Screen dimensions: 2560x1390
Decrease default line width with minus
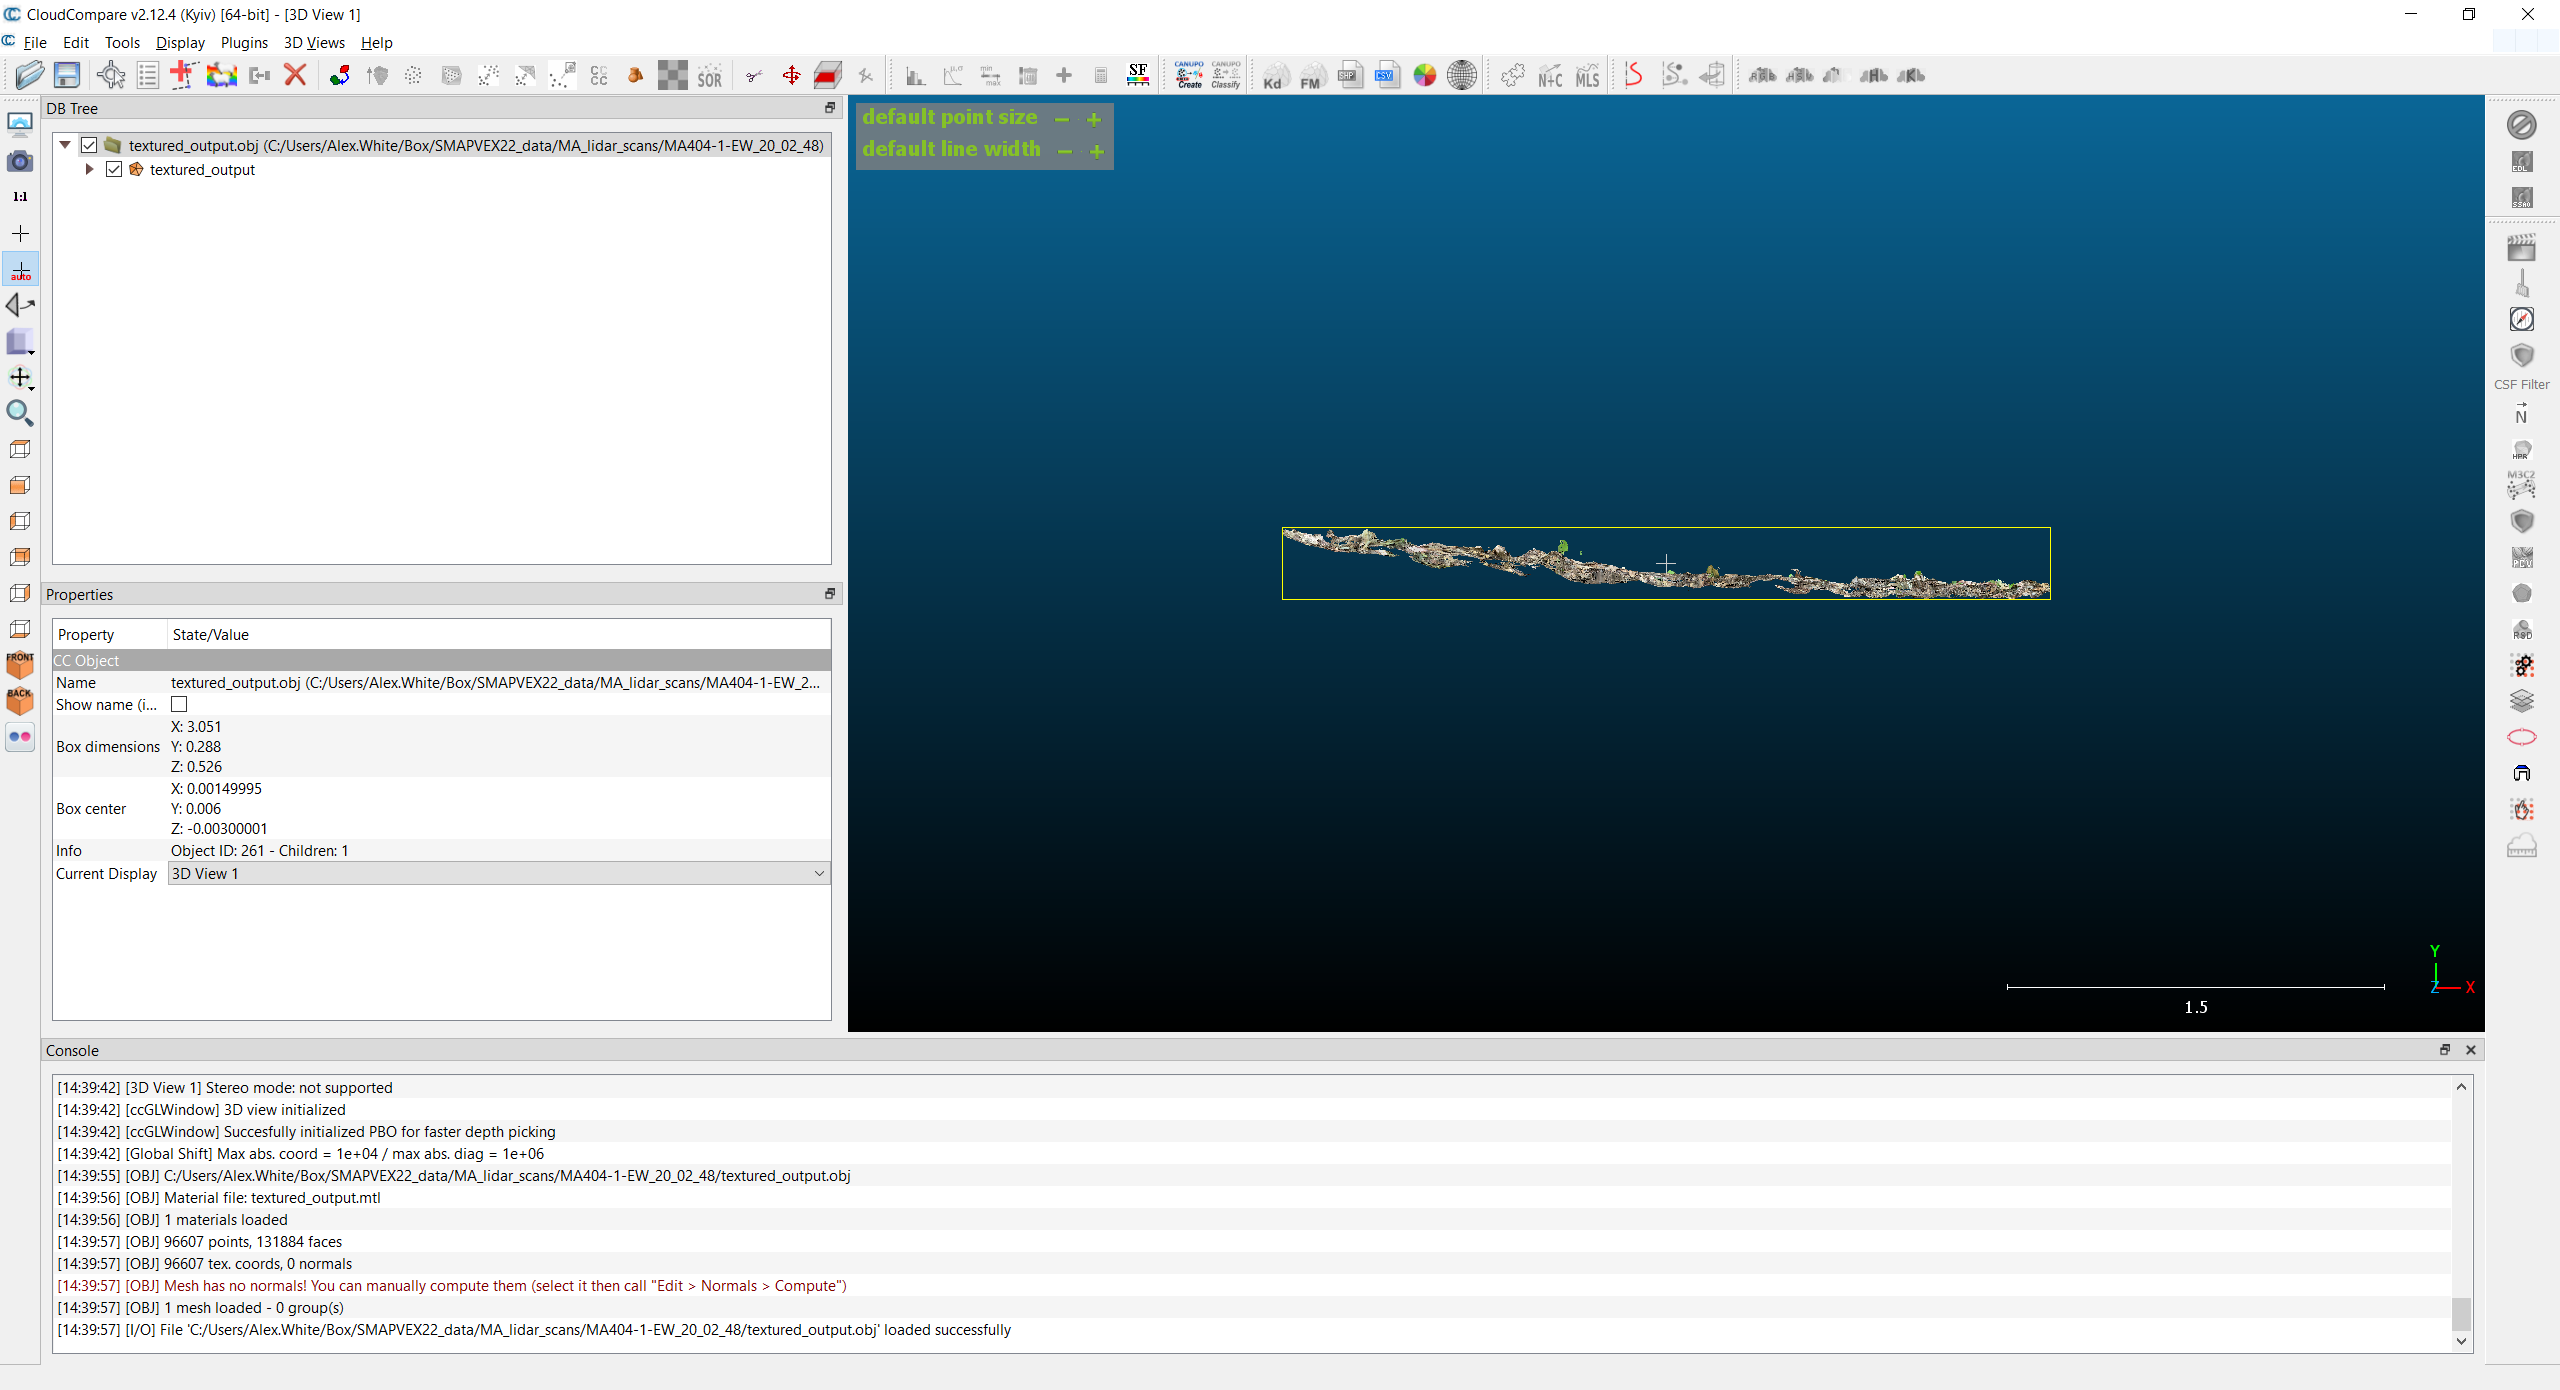(x=1065, y=151)
